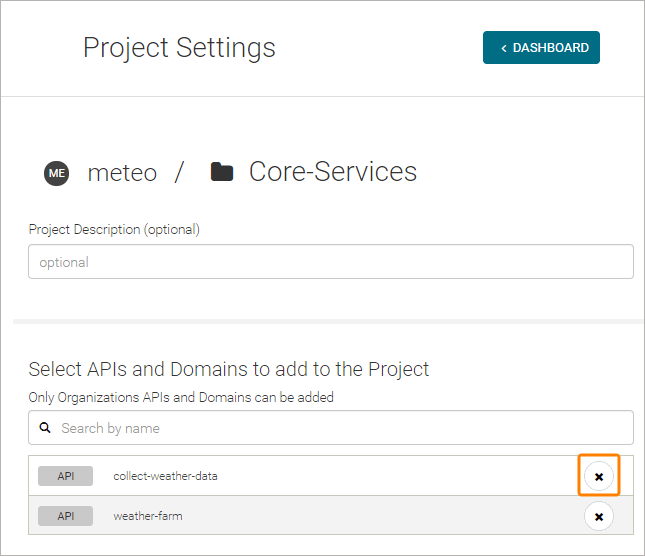Viewport: 645px width, 556px height.
Task: Click the Select APIs and Domains heading
Action: [229, 369]
